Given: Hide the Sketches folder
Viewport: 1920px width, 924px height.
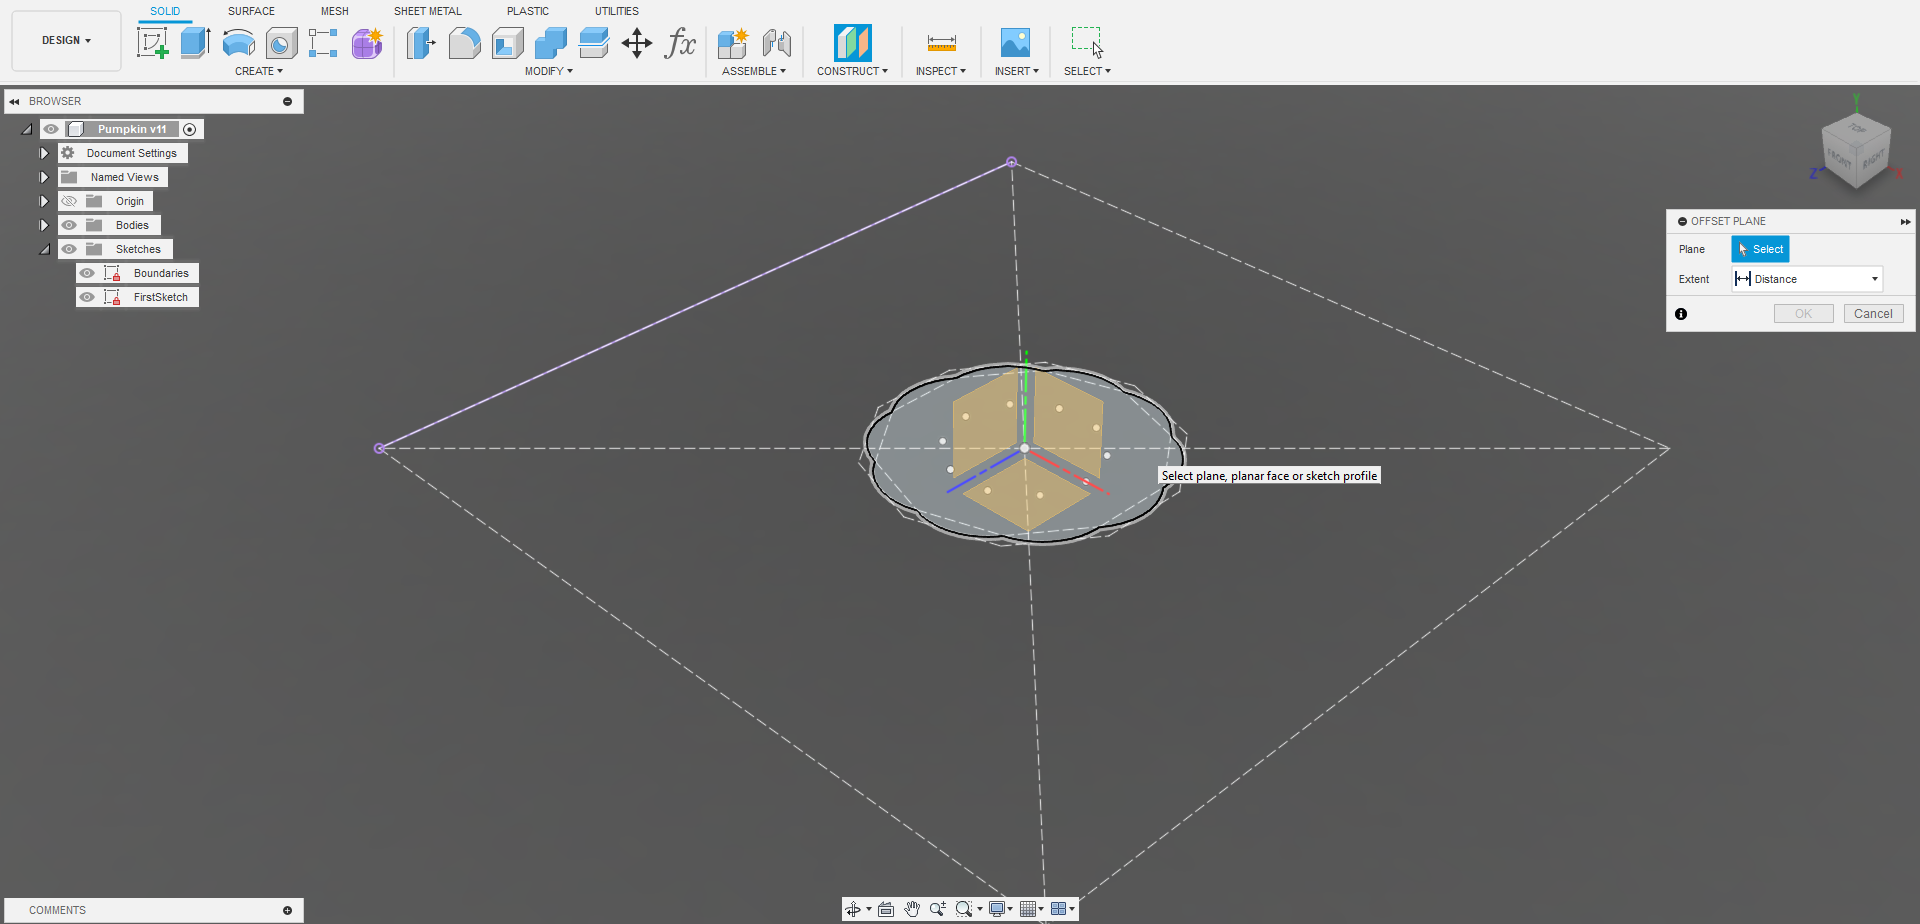Looking at the screenshot, I should [69, 249].
